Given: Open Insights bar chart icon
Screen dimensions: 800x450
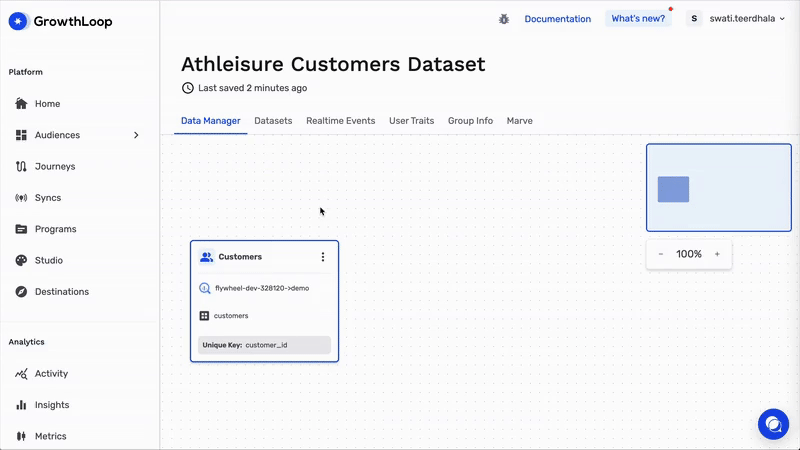Looking at the screenshot, I should pos(22,405).
